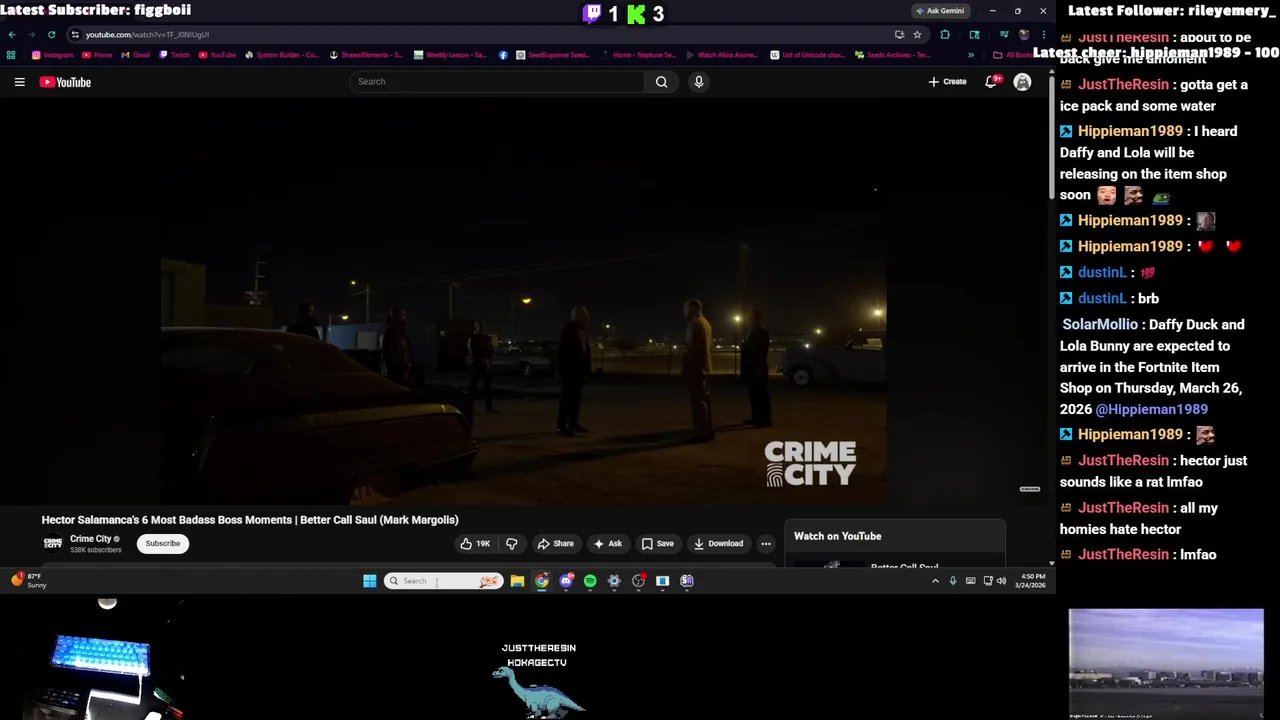Open the YouTube bookmark in bookmarks bar
The image size is (1280, 720).
(217, 55)
